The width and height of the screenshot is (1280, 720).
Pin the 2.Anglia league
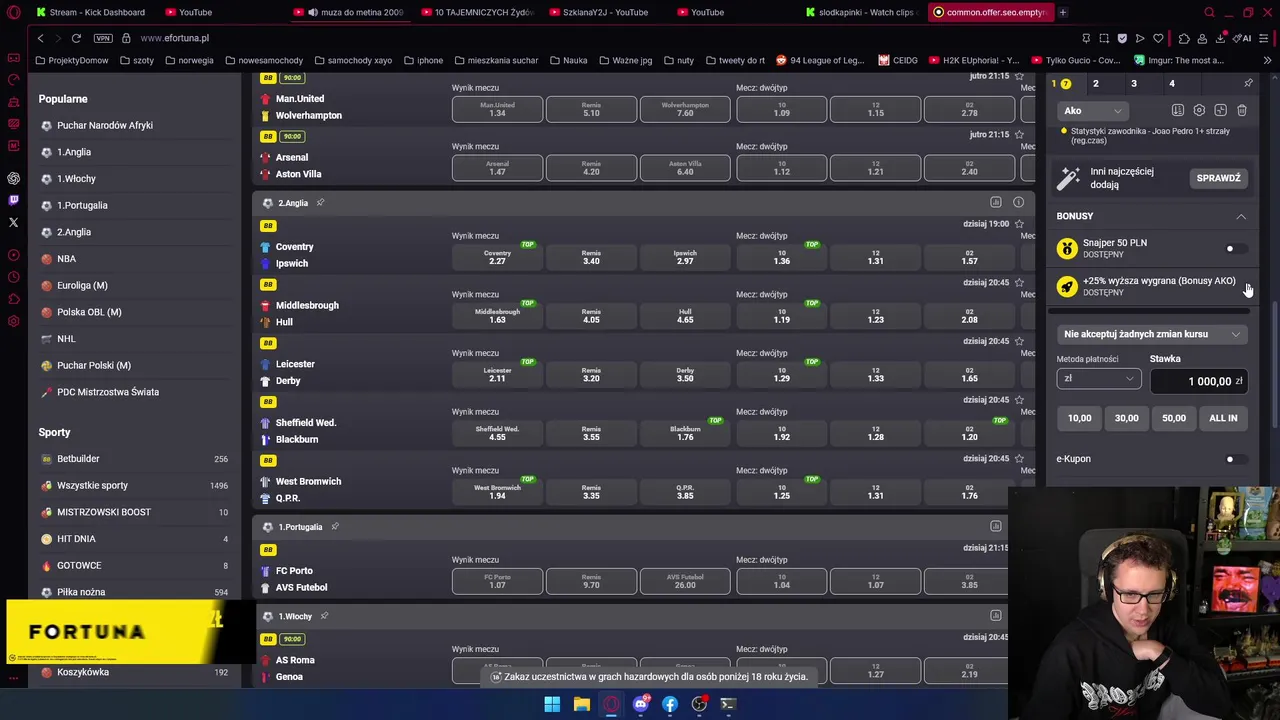click(x=320, y=203)
